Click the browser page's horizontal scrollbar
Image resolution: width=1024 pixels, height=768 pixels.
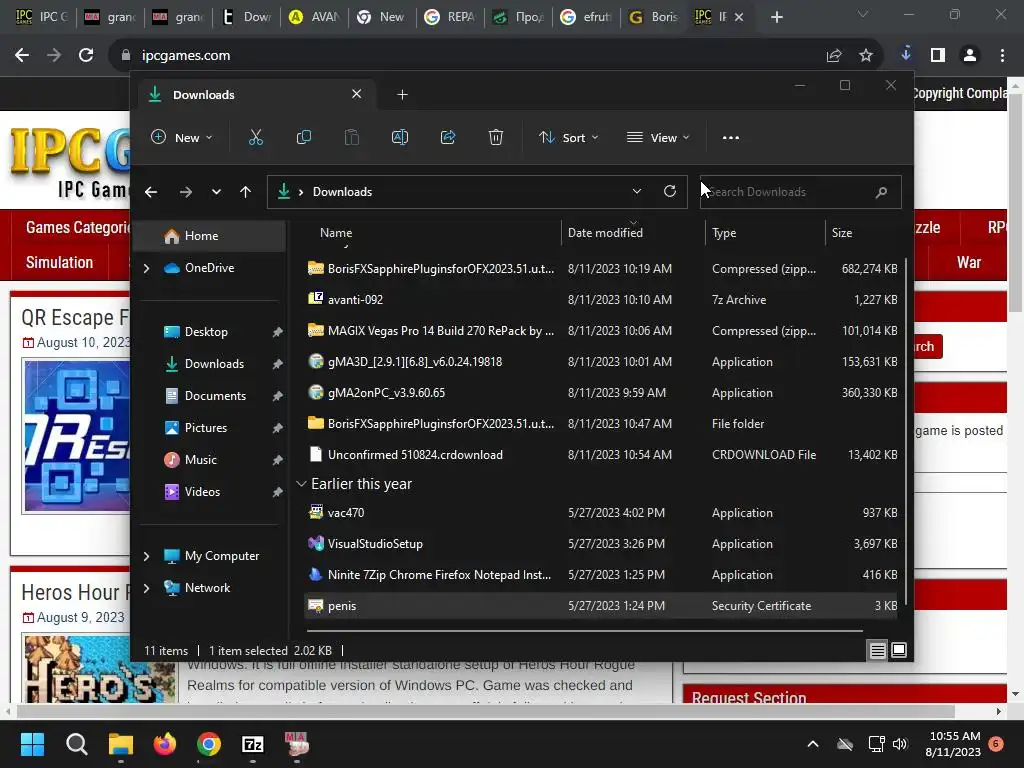coord(485,711)
